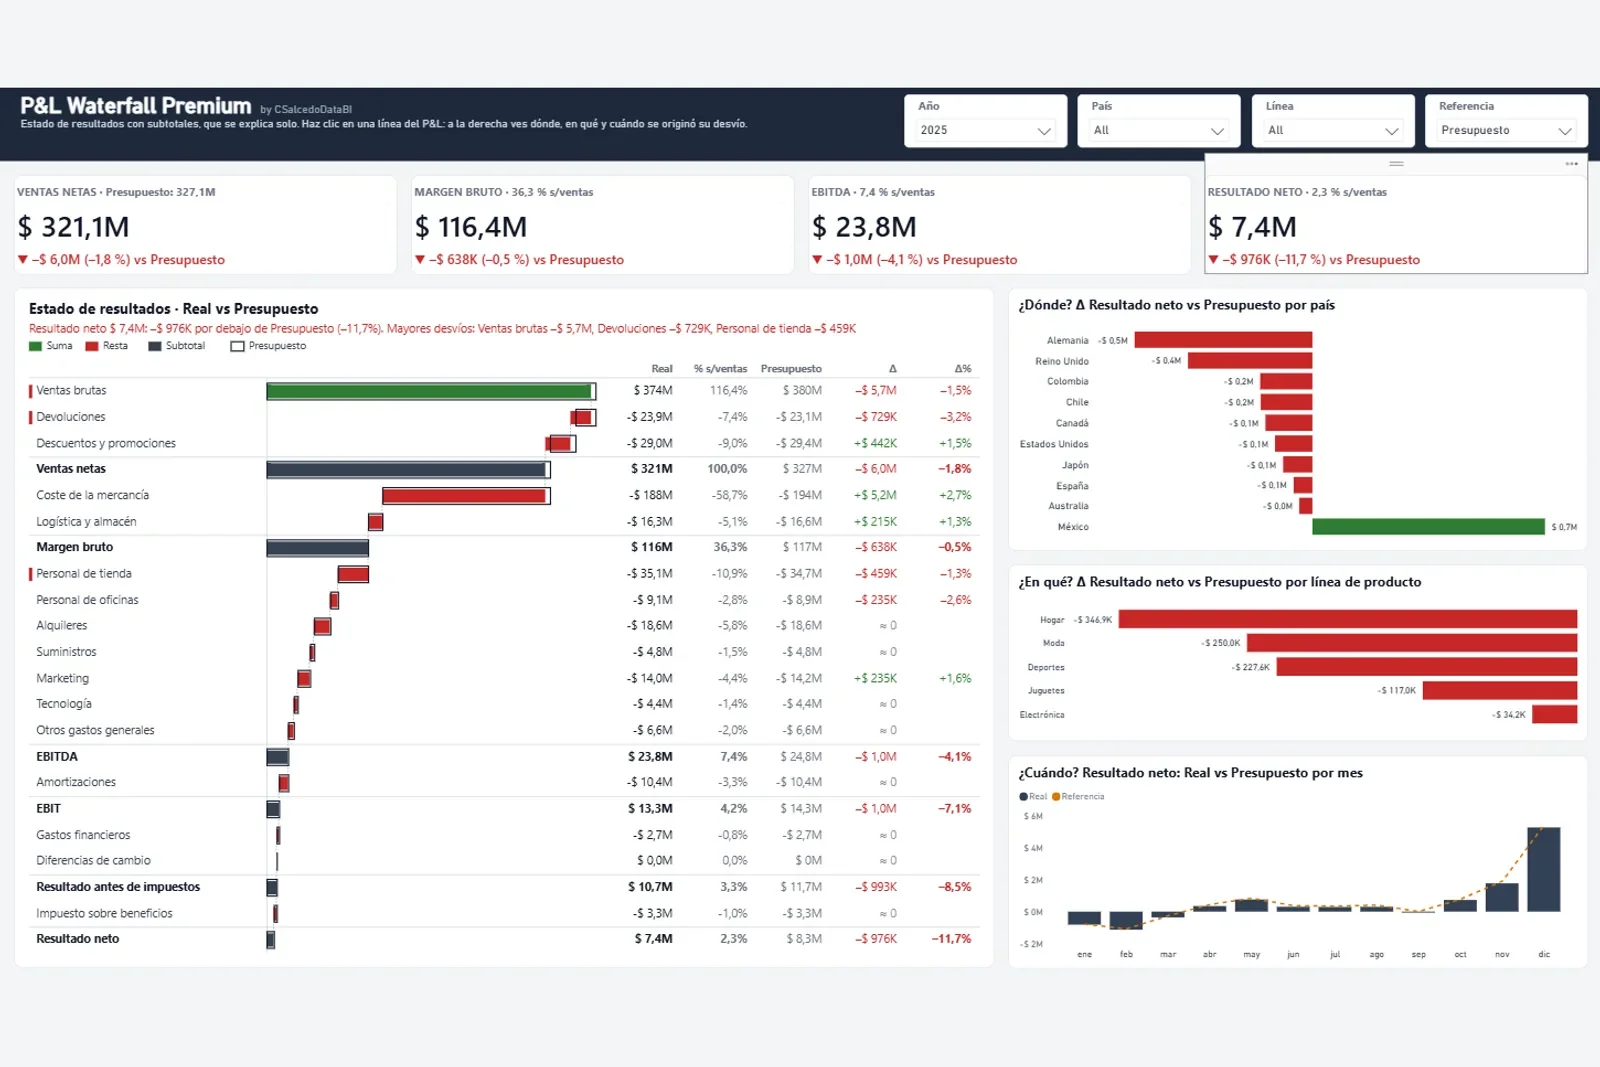
Task: Click the "Reino Unido" label in the country chart
Action: click(x=1062, y=361)
